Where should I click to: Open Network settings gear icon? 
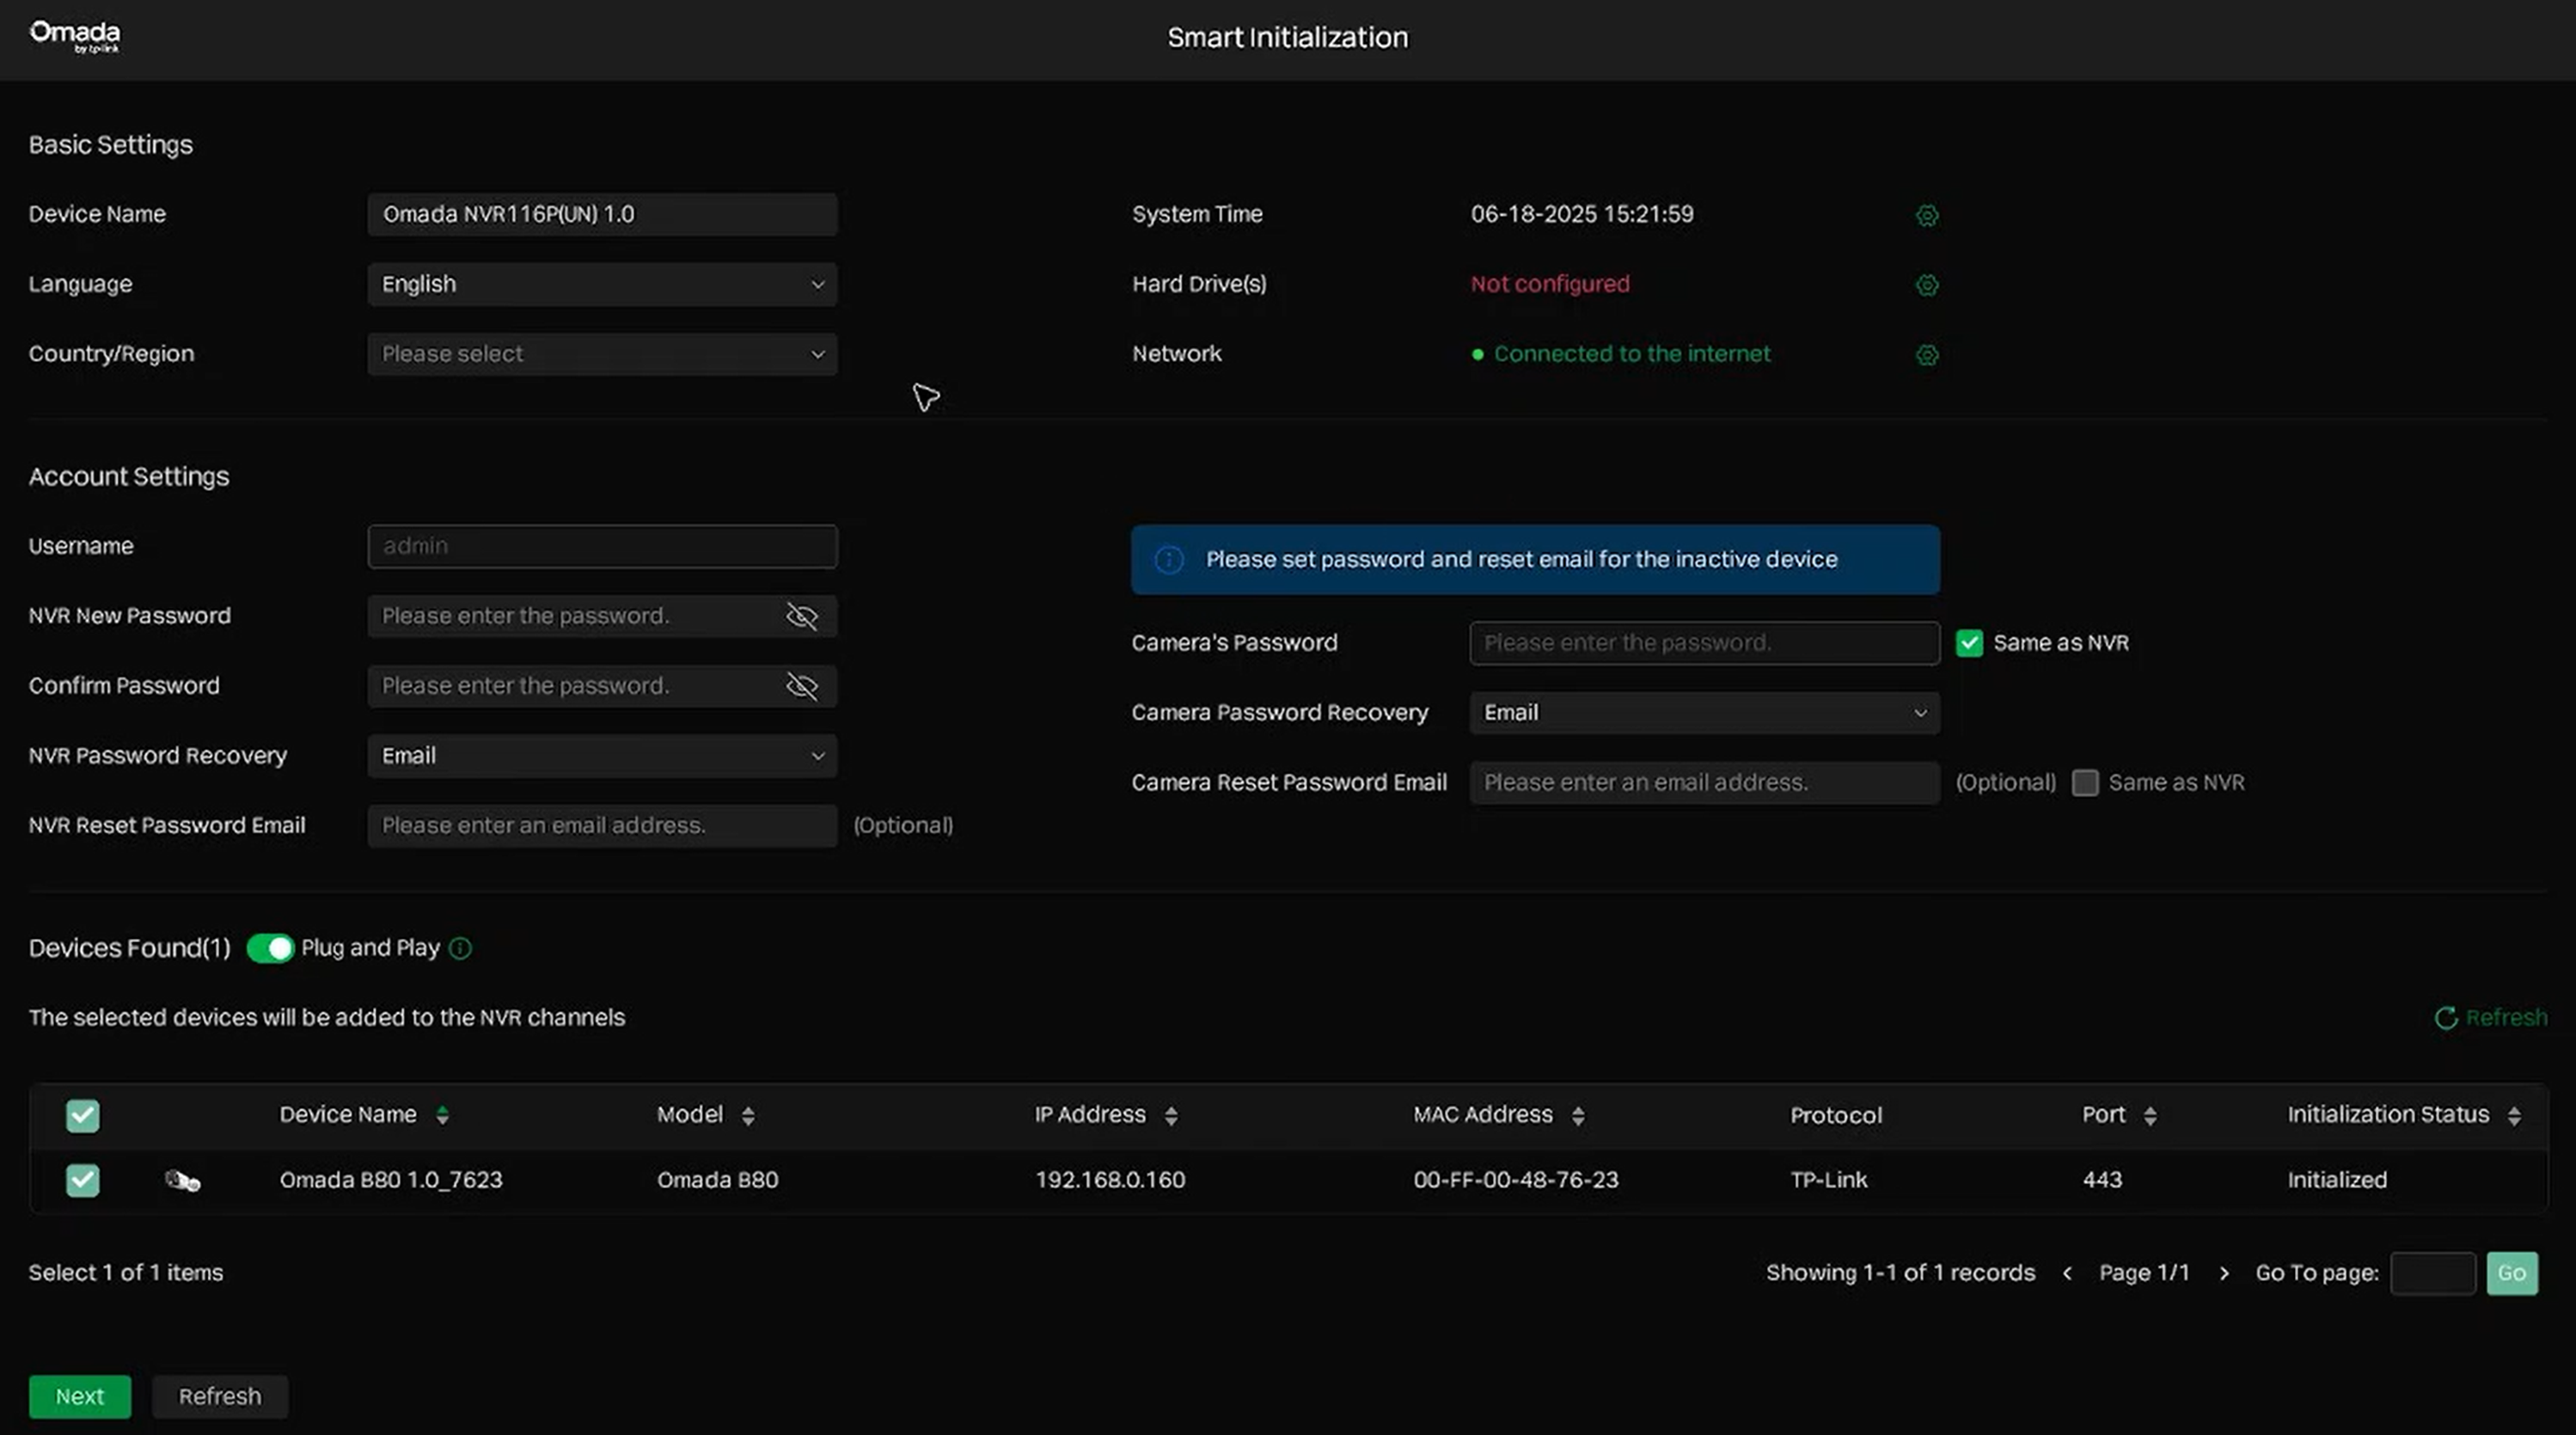[1927, 355]
